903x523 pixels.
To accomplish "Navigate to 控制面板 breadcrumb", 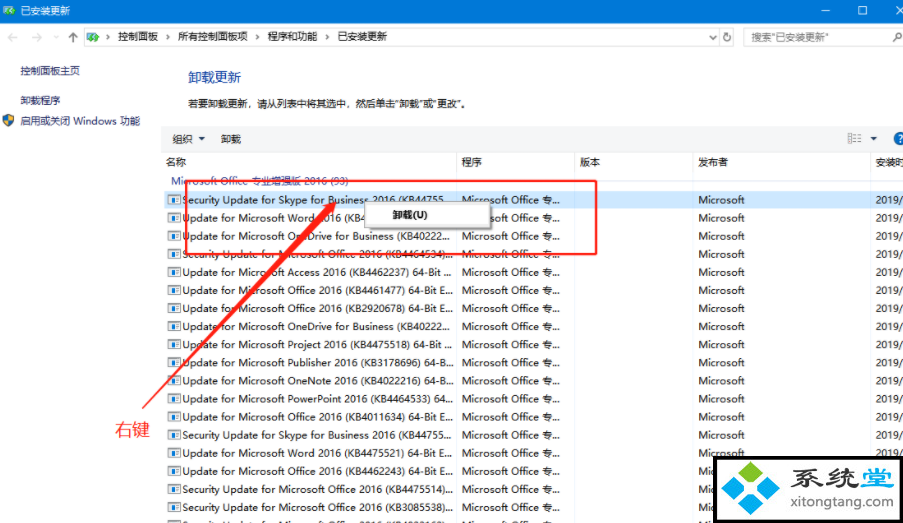I will 138,37.
